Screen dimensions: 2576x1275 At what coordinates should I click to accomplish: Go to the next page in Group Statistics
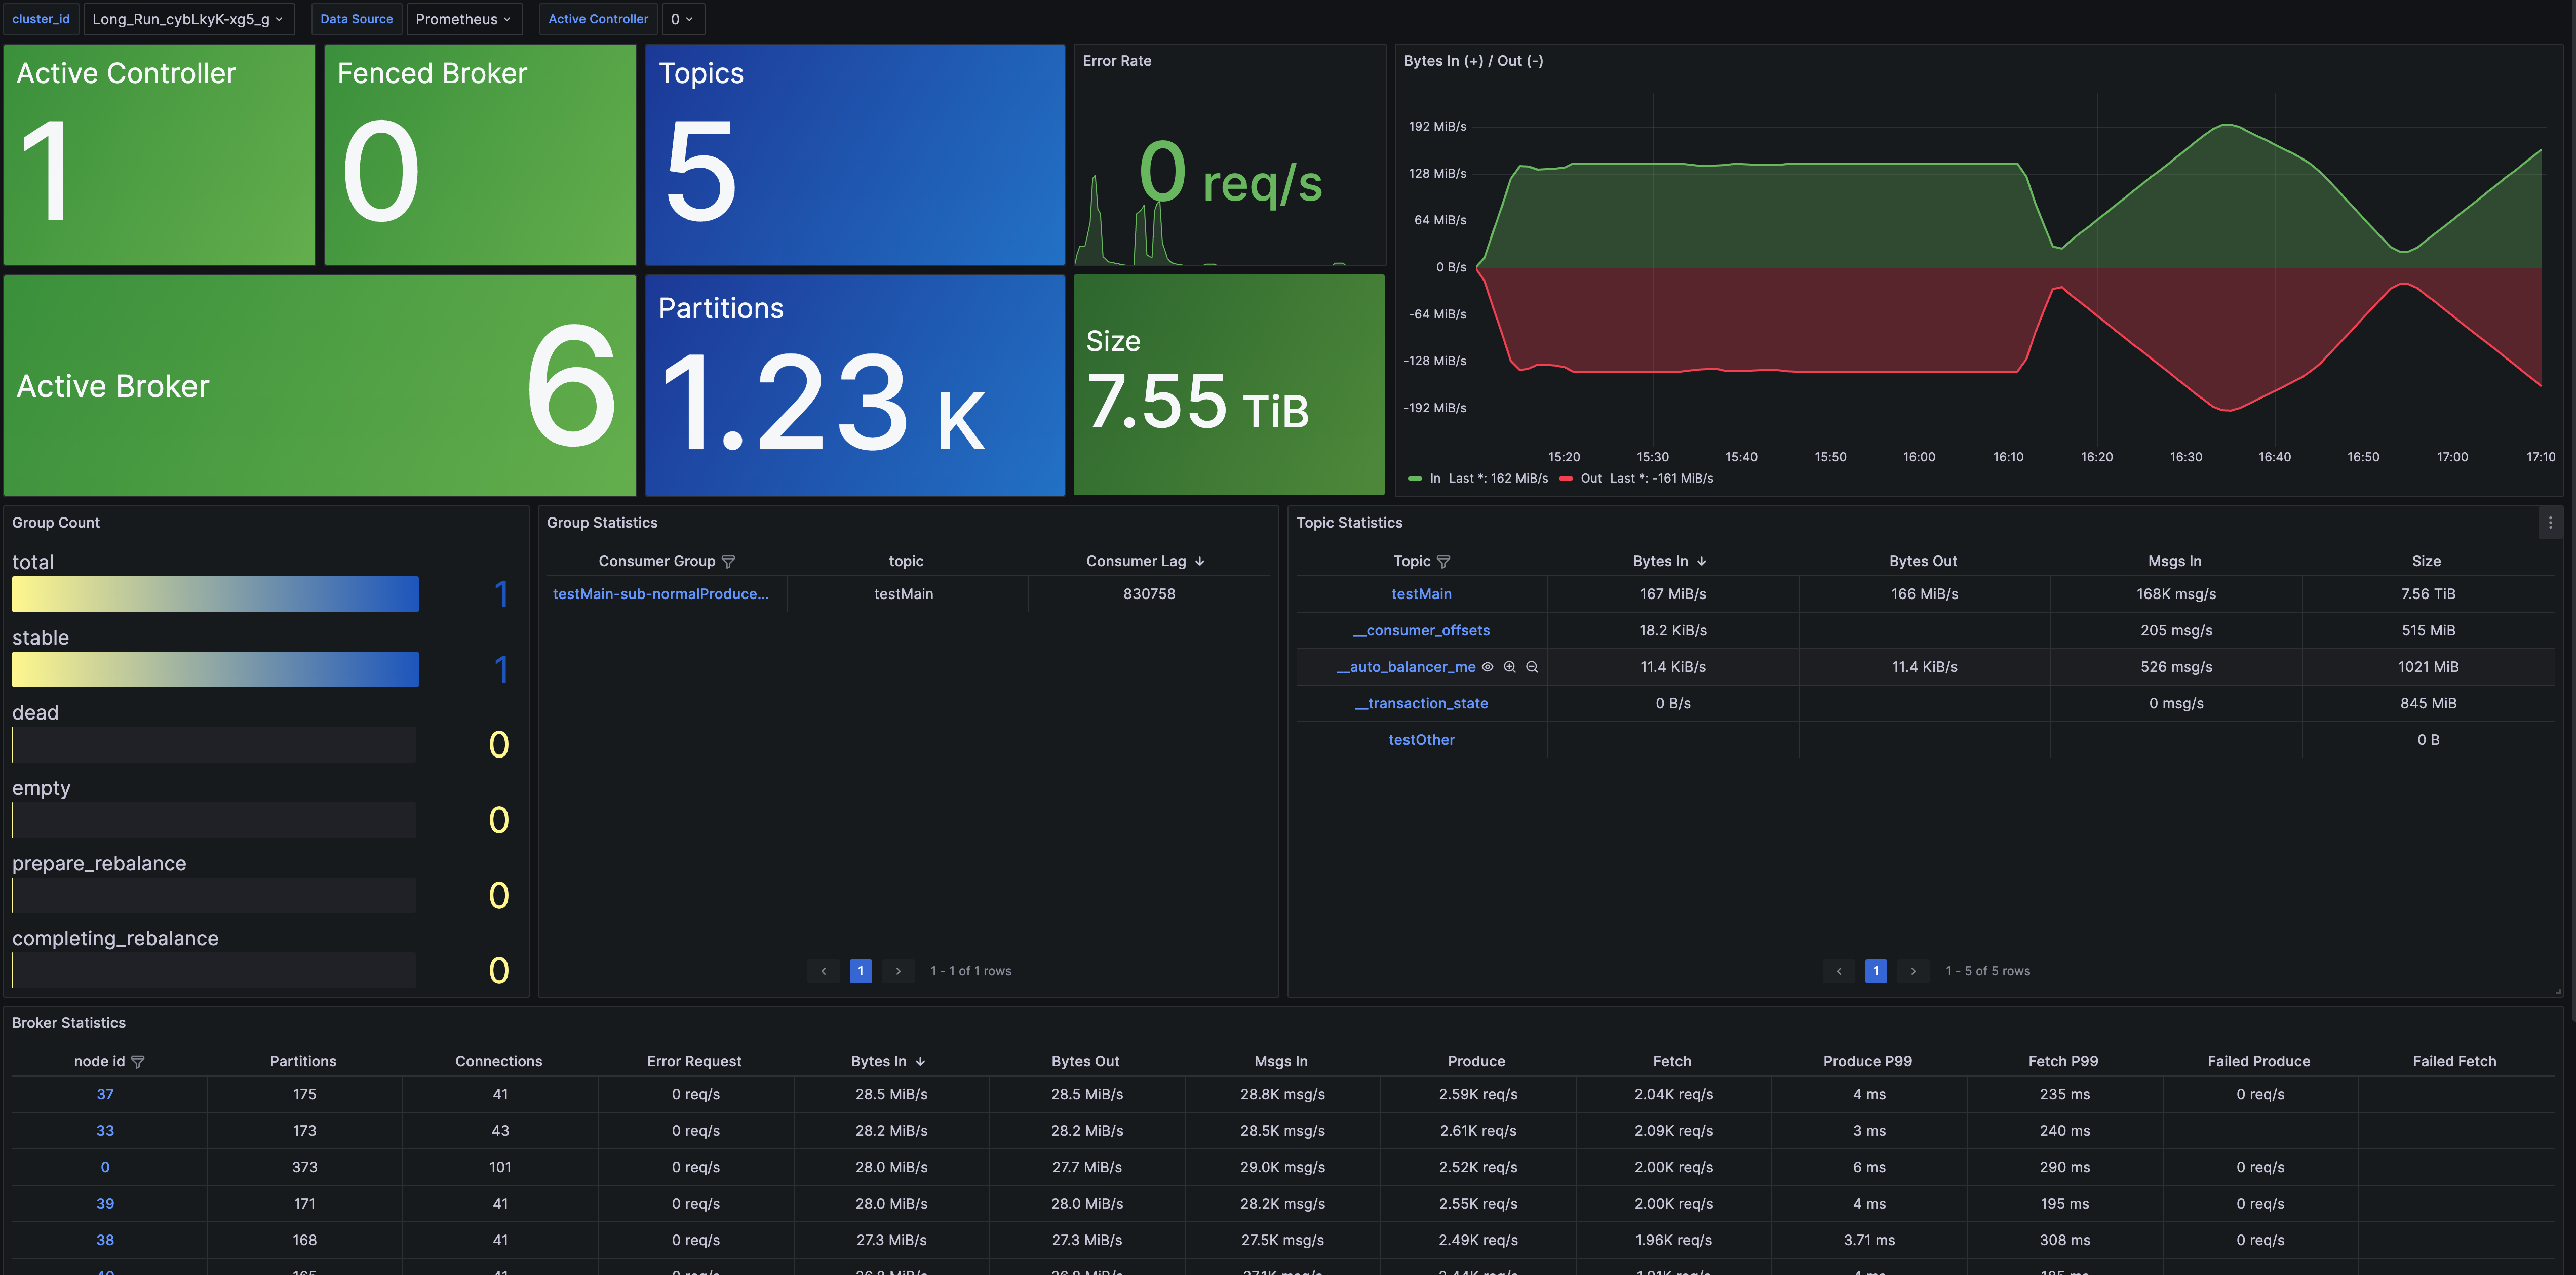(x=898, y=971)
